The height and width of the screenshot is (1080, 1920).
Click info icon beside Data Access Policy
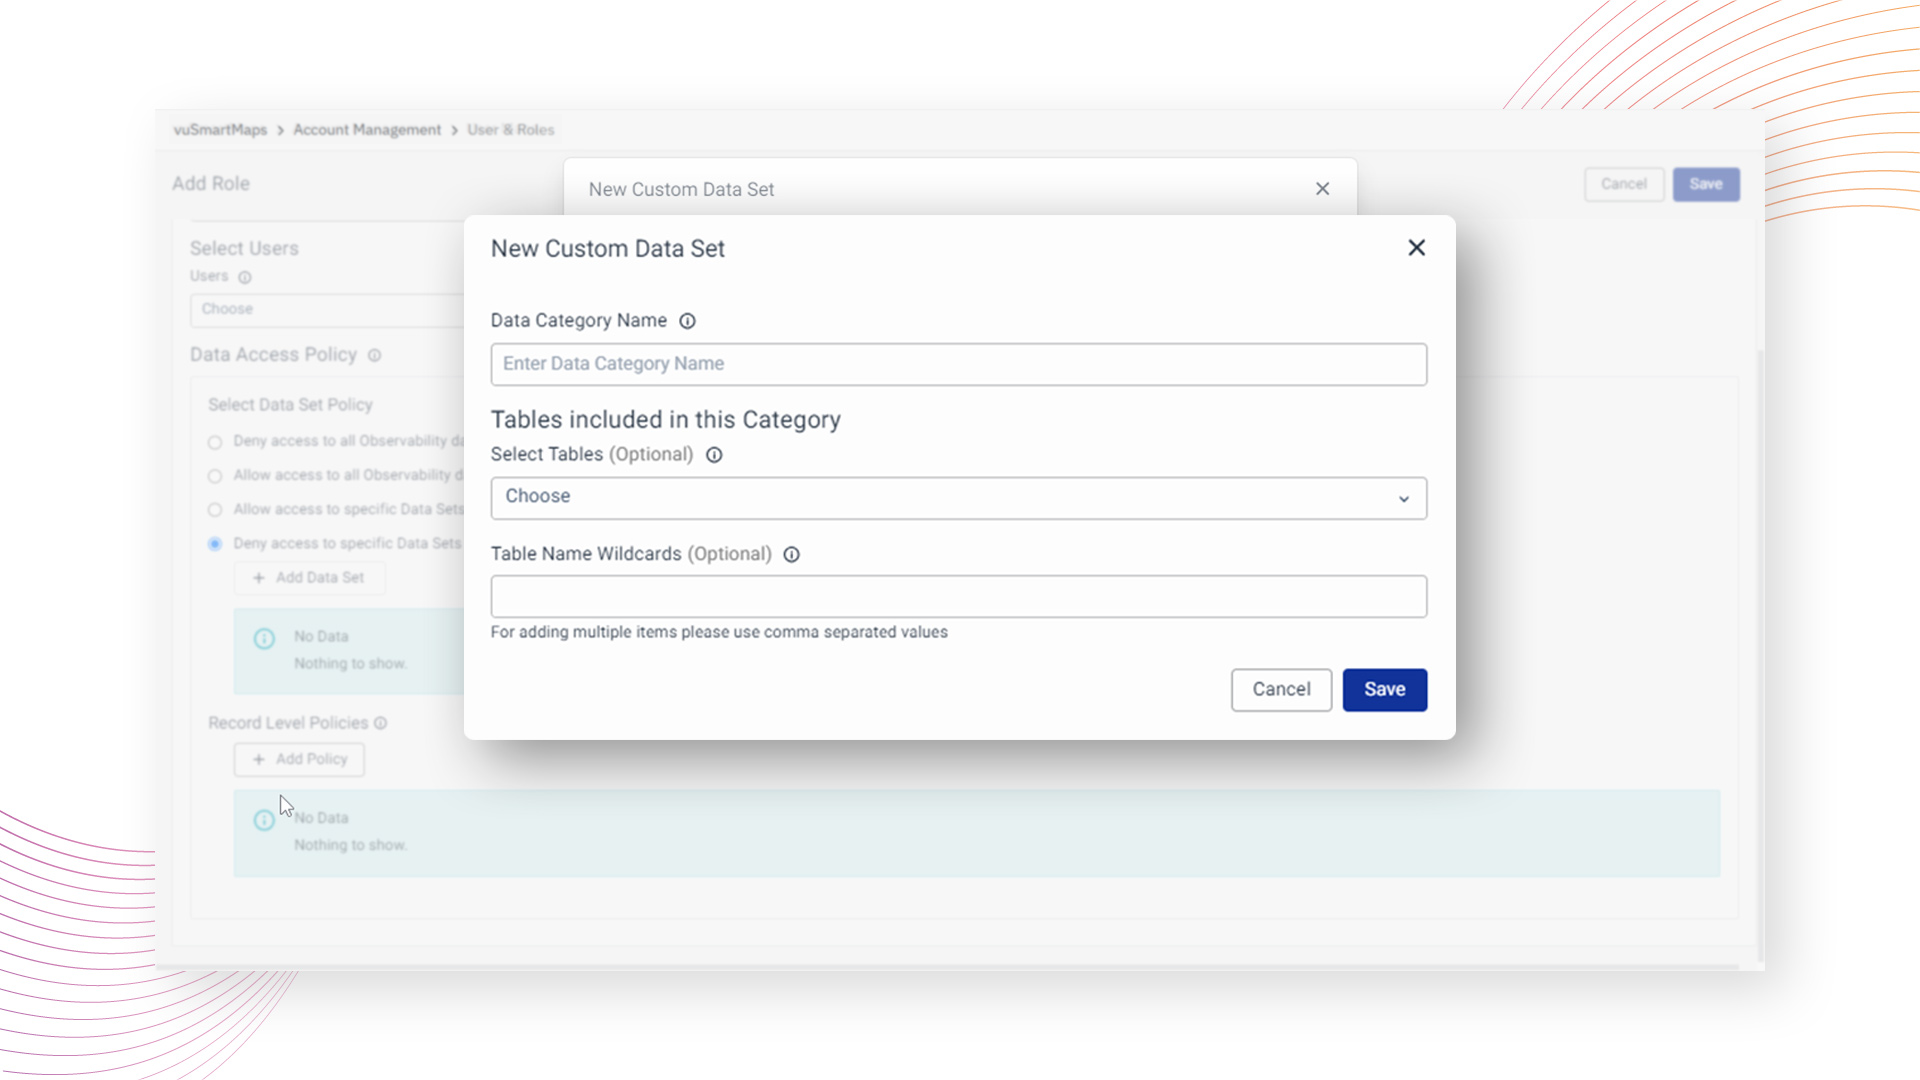point(374,355)
